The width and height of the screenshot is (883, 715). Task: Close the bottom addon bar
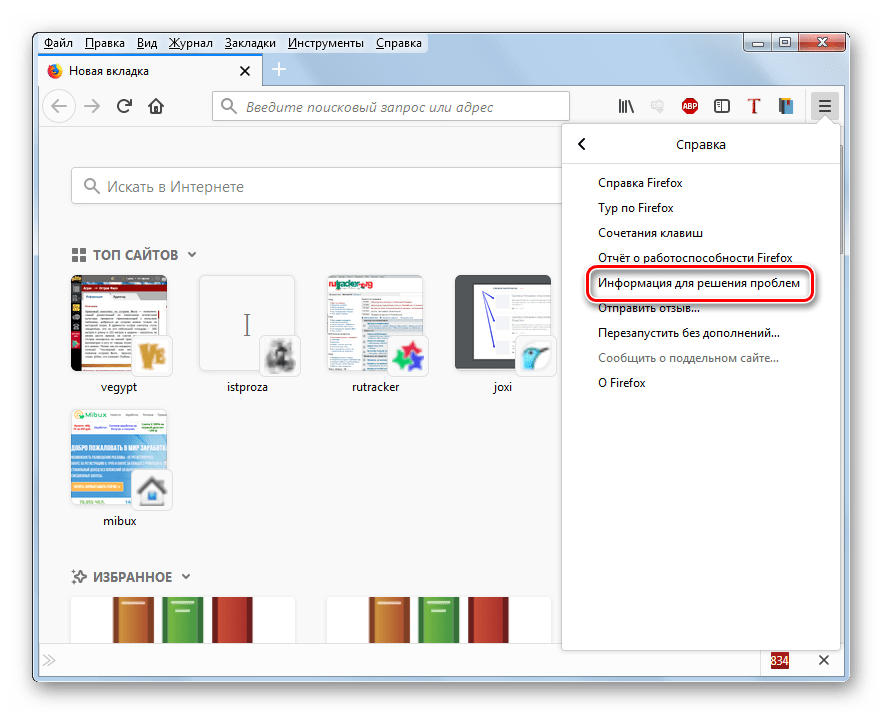click(x=823, y=660)
